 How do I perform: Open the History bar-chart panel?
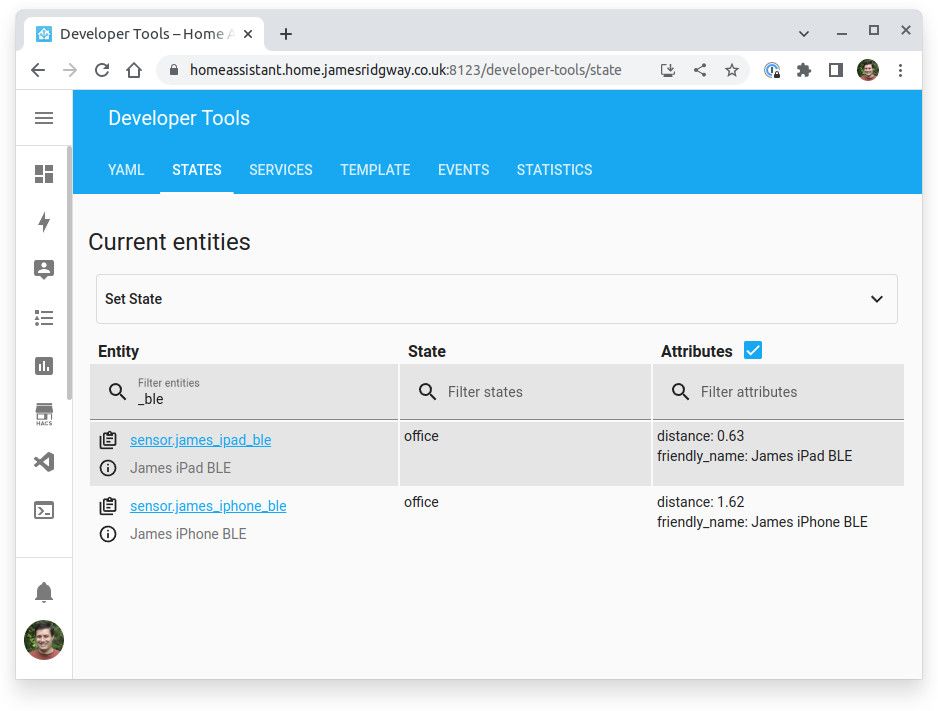43,365
